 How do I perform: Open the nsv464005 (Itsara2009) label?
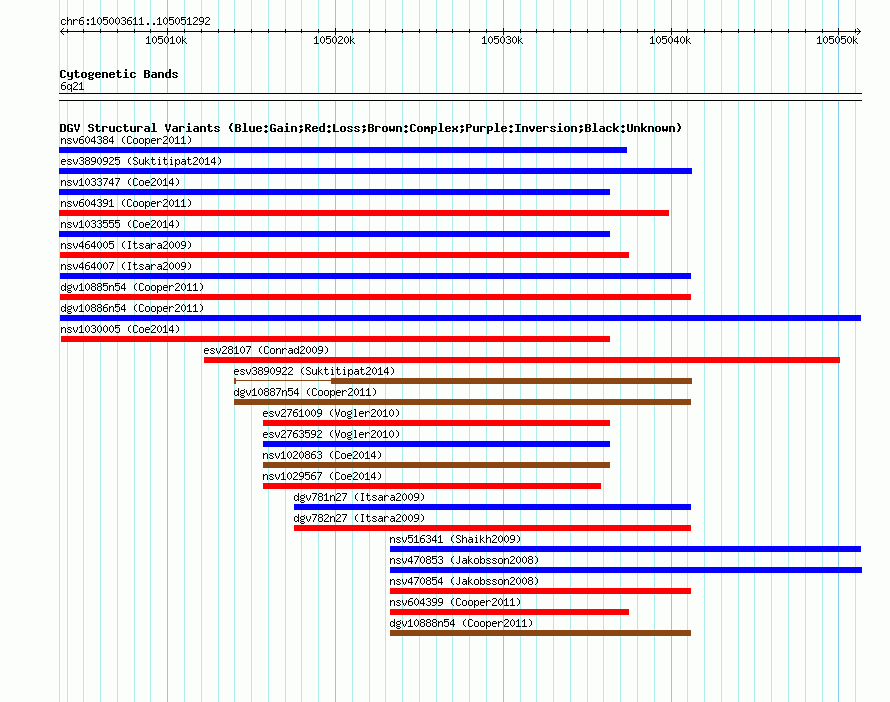pos(126,245)
